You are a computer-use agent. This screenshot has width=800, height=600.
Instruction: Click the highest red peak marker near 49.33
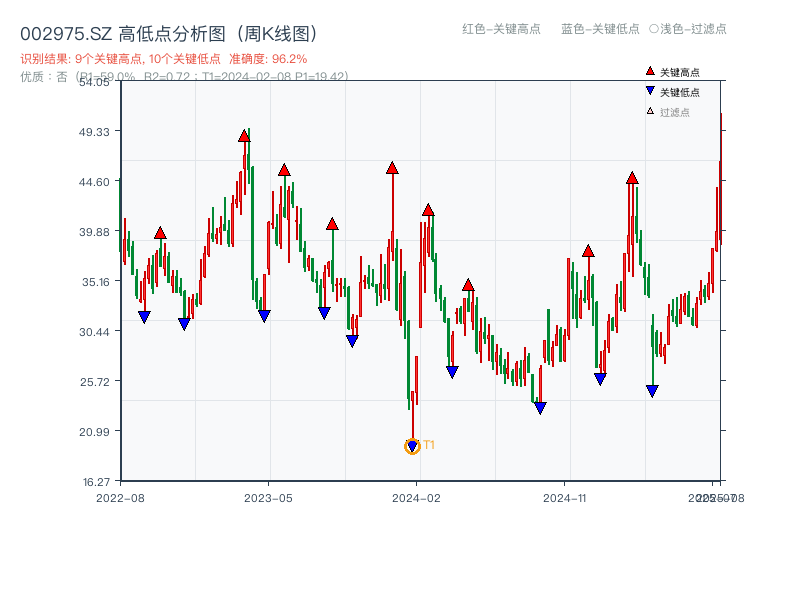click(x=244, y=133)
